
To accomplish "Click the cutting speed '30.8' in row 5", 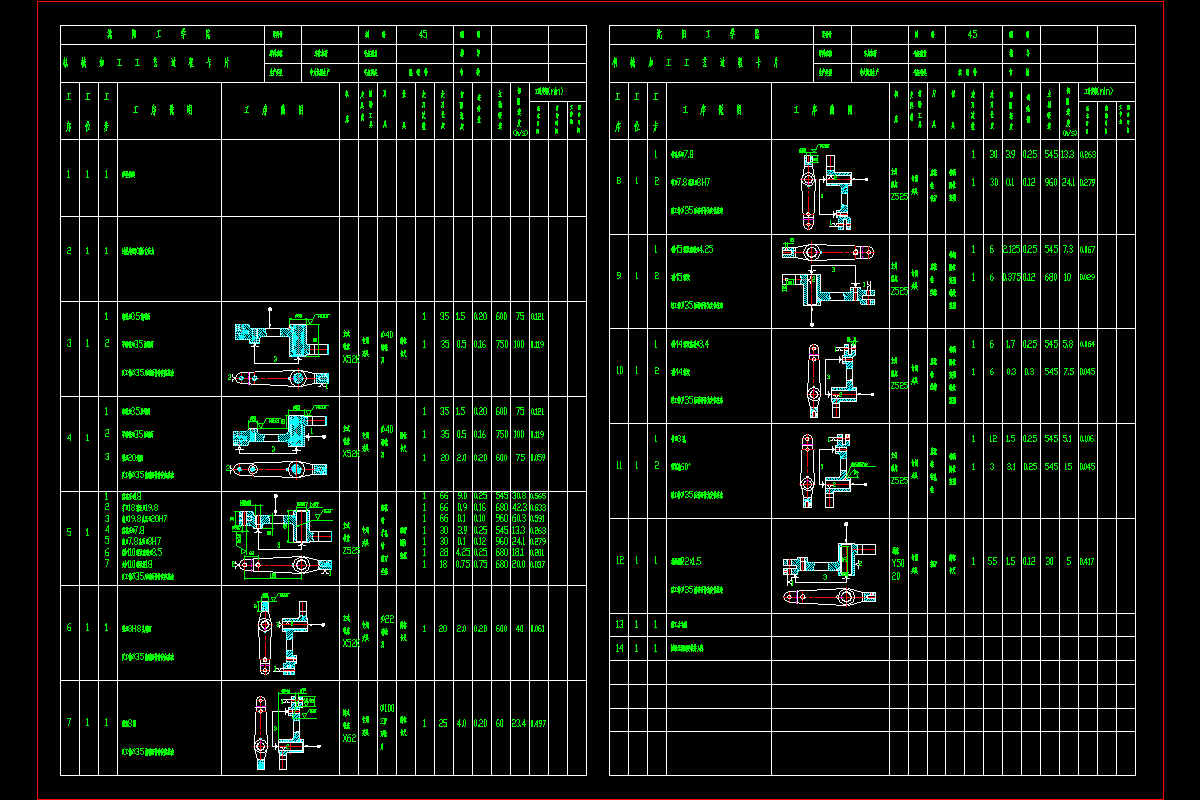I will click(x=519, y=496).
